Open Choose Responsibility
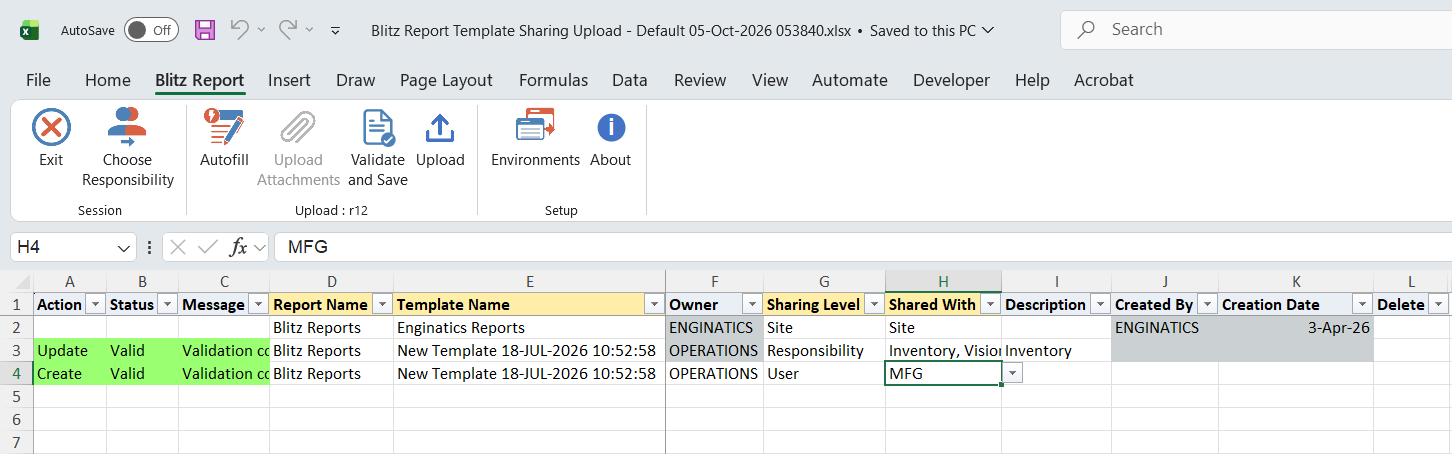 point(128,150)
